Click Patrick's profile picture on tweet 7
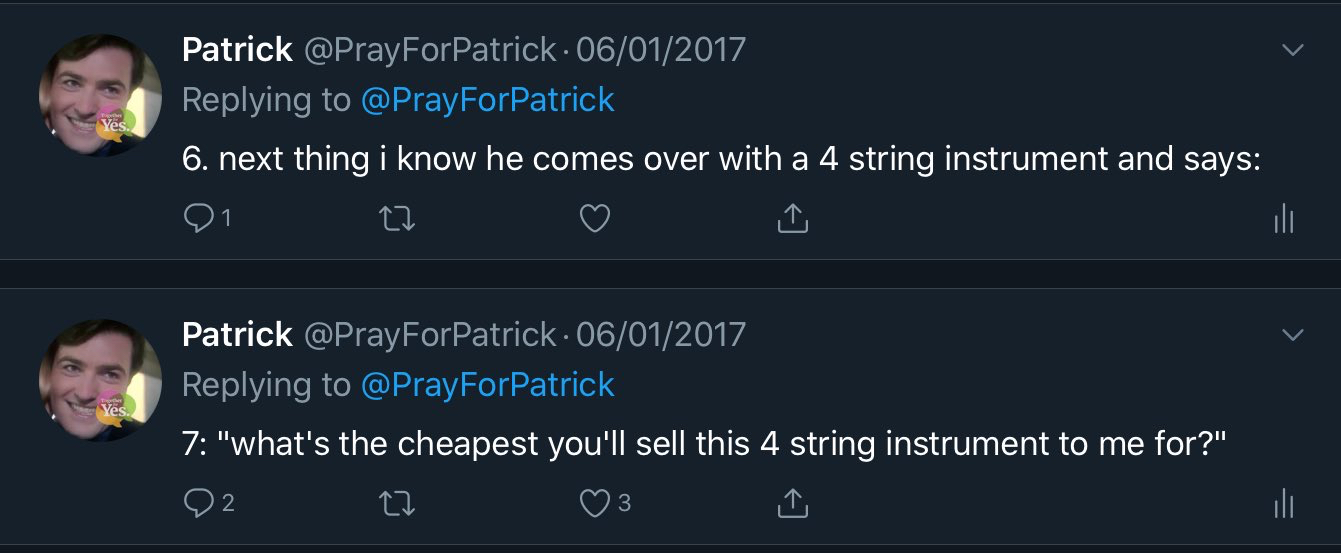 tap(100, 380)
